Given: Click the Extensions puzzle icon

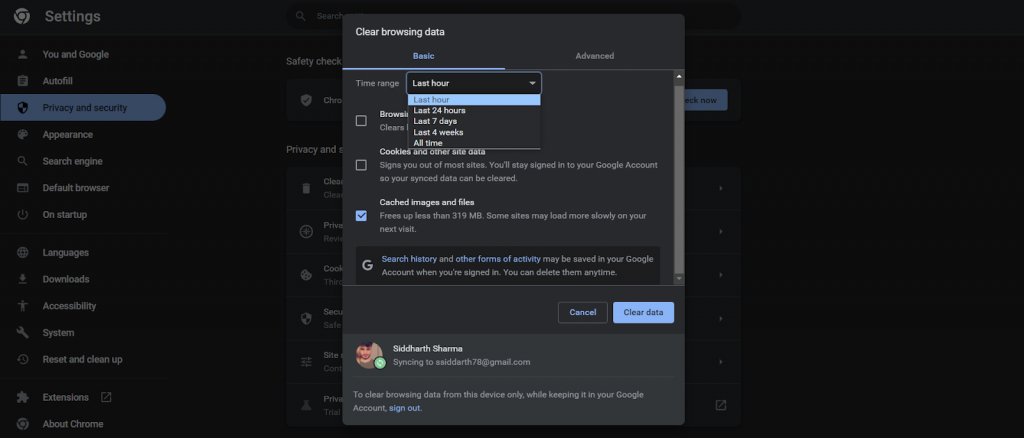Looking at the screenshot, I should tap(22, 397).
